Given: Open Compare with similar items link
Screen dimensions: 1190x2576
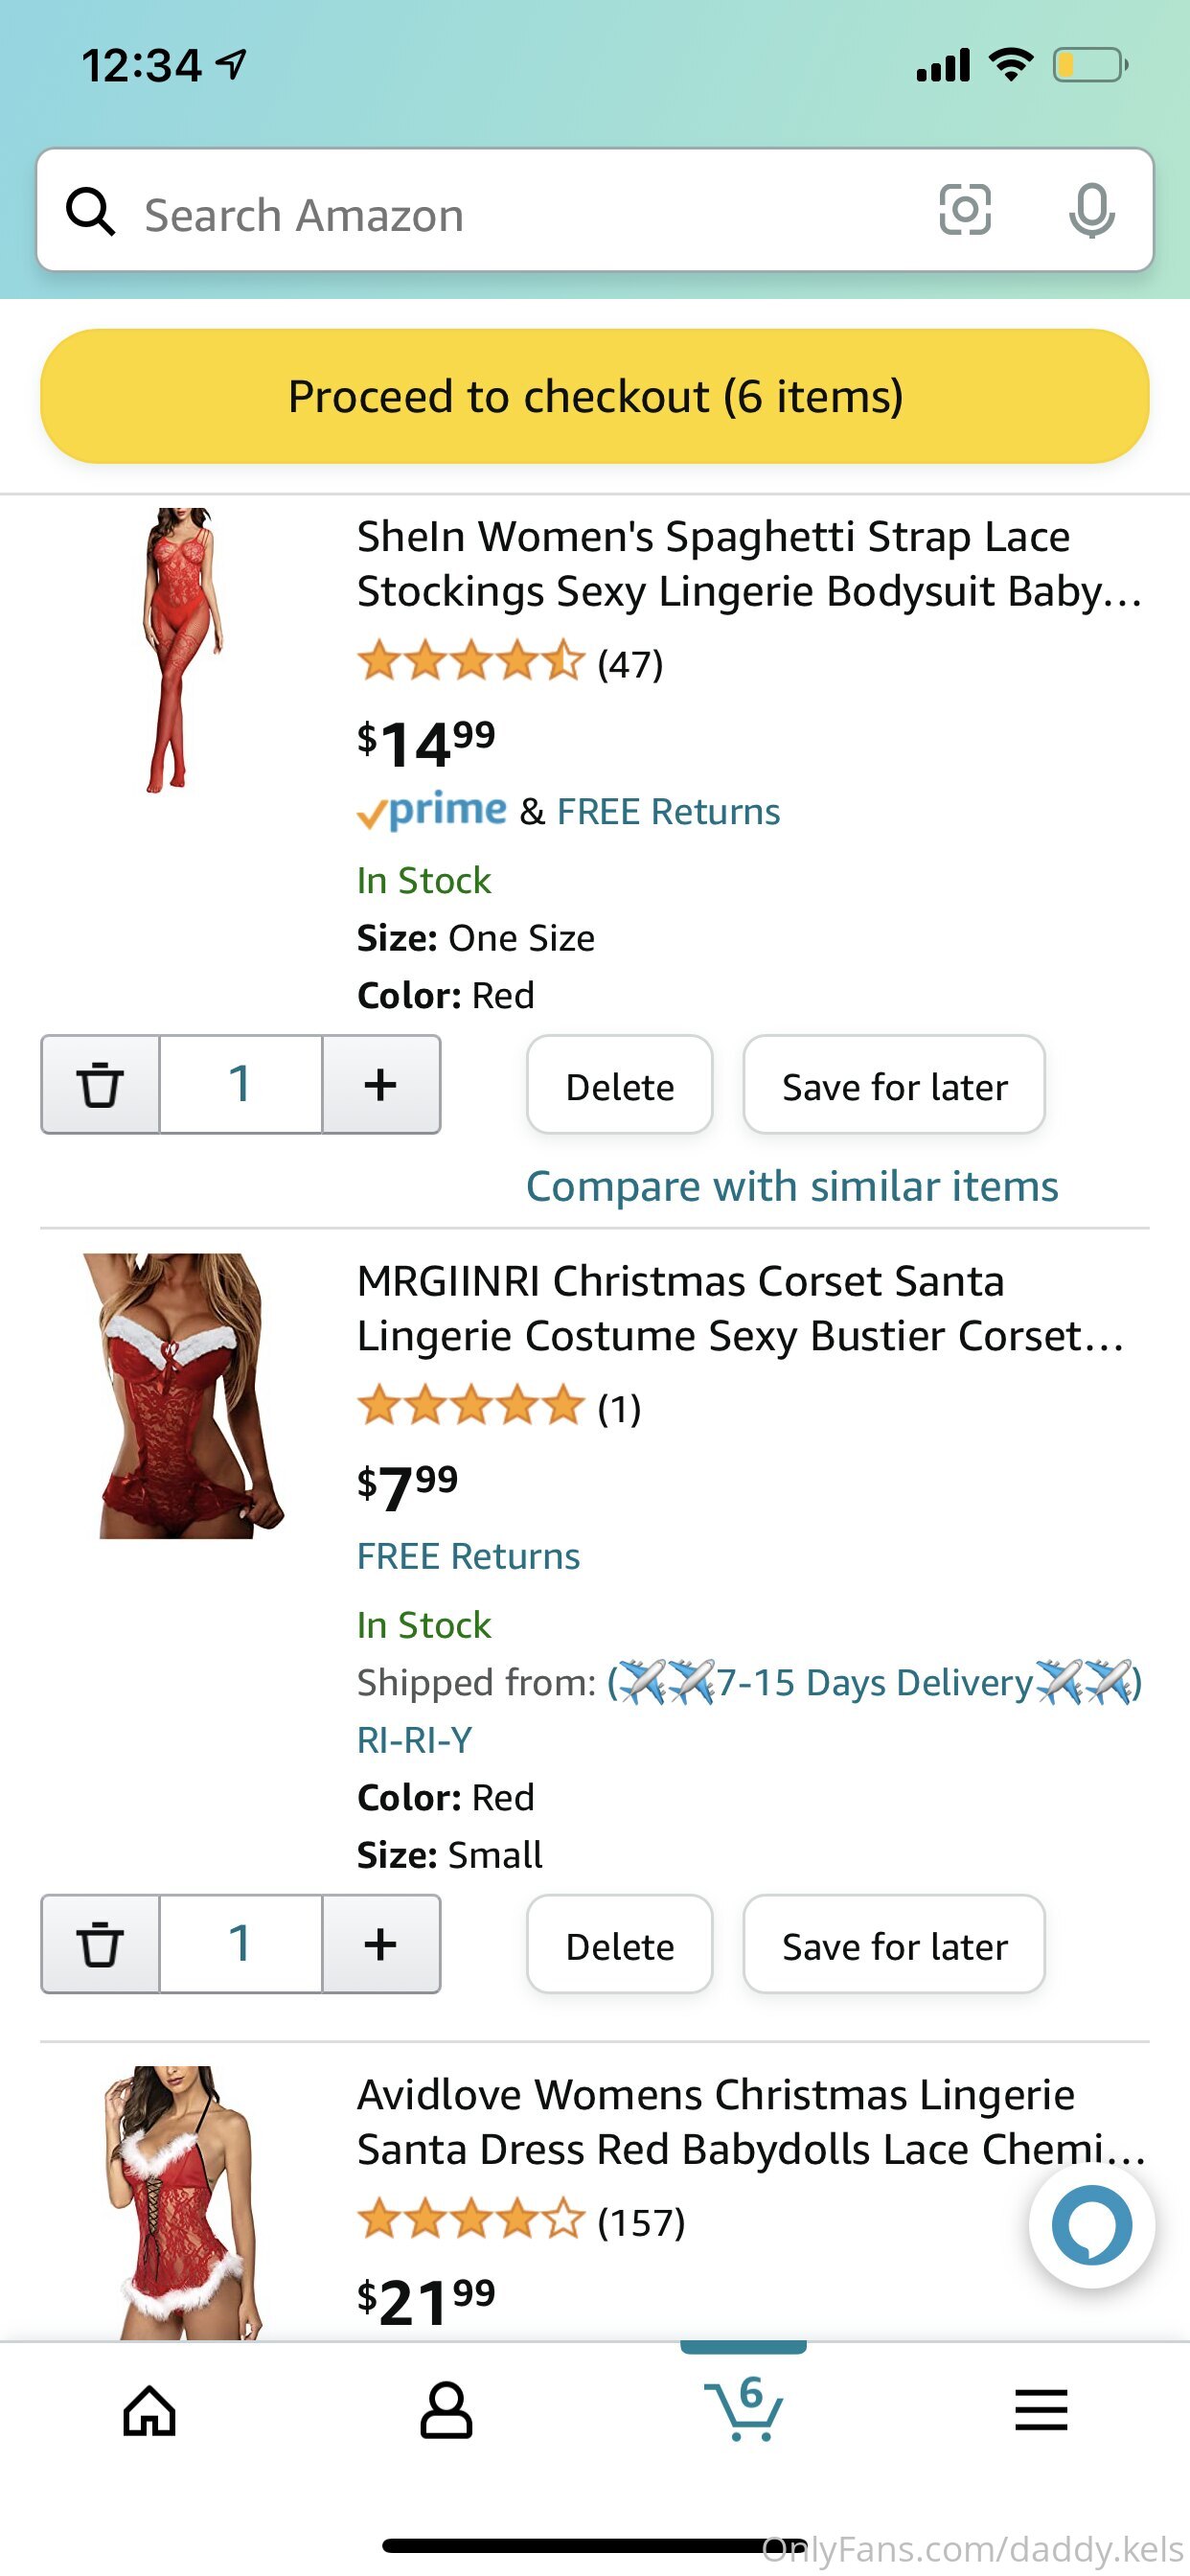Looking at the screenshot, I should [792, 1187].
